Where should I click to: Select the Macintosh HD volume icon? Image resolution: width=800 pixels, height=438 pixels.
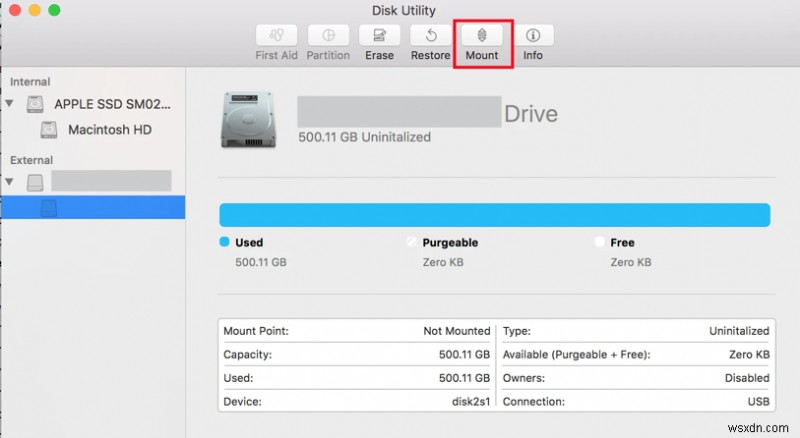coord(48,130)
